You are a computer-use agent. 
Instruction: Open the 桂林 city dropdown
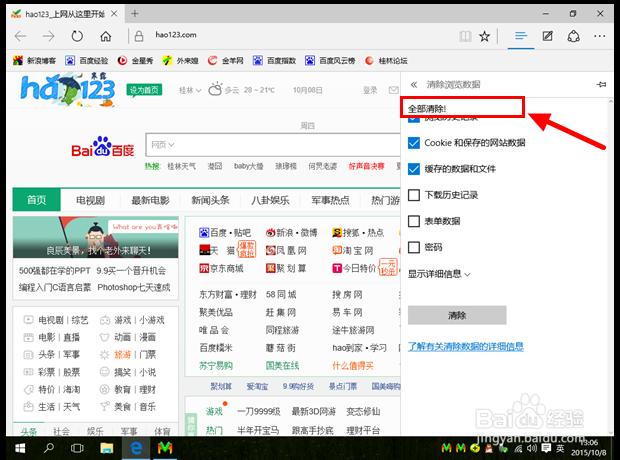190,90
